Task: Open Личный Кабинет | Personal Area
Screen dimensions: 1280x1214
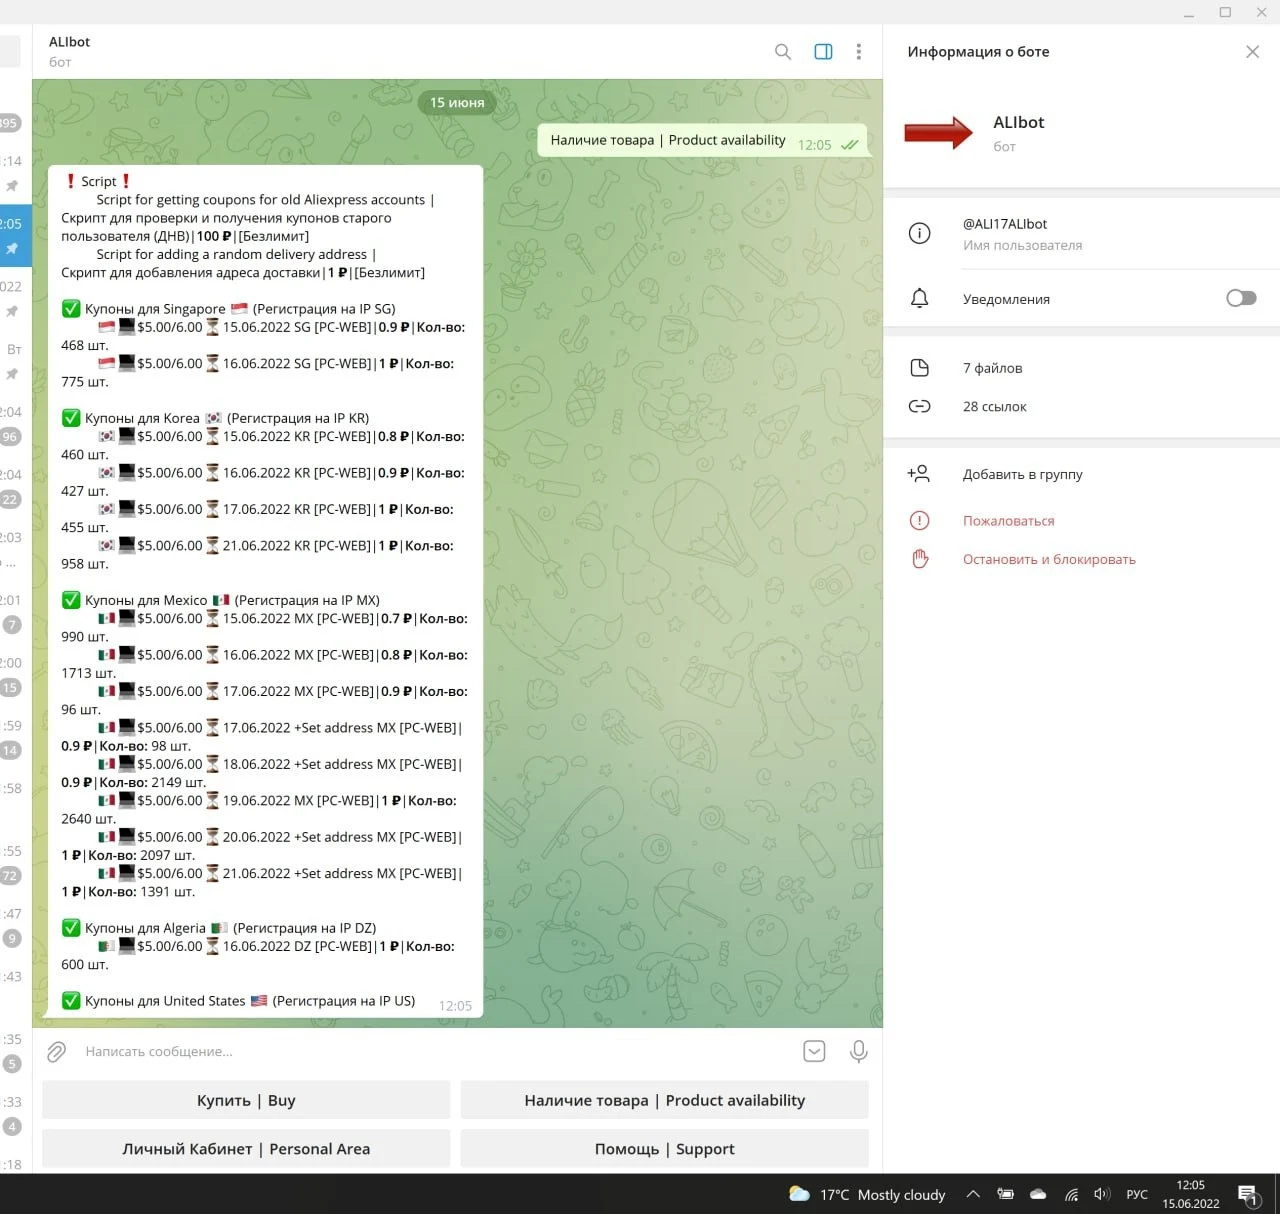Action: [246, 1149]
